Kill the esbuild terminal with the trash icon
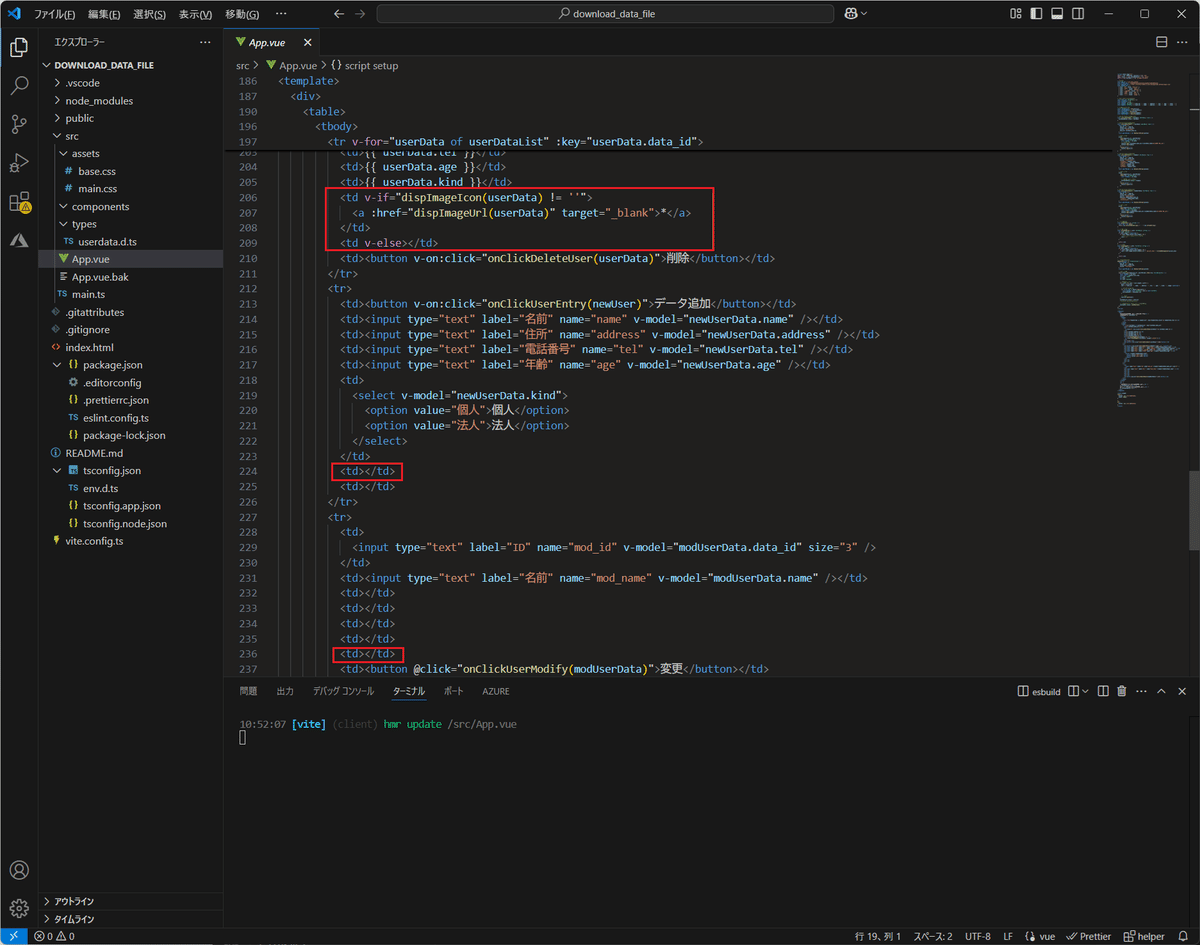This screenshot has height=945, width=1200. pos(1121,691)
